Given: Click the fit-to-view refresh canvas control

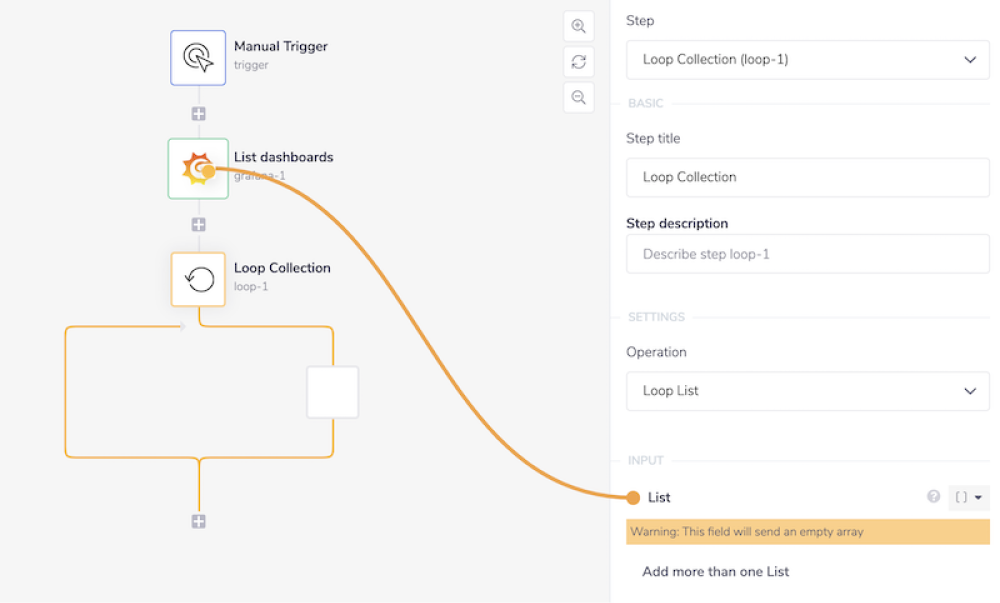Looking at the screenshot, I should click(x=578, y=61).
